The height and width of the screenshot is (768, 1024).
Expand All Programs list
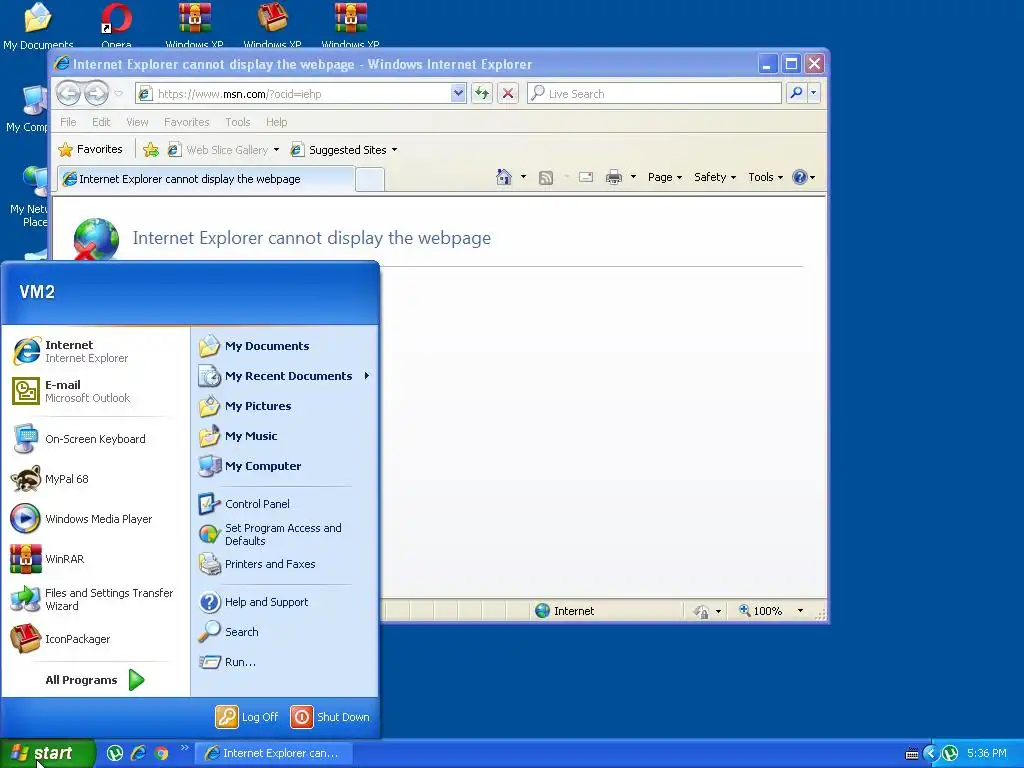(95, 680)
